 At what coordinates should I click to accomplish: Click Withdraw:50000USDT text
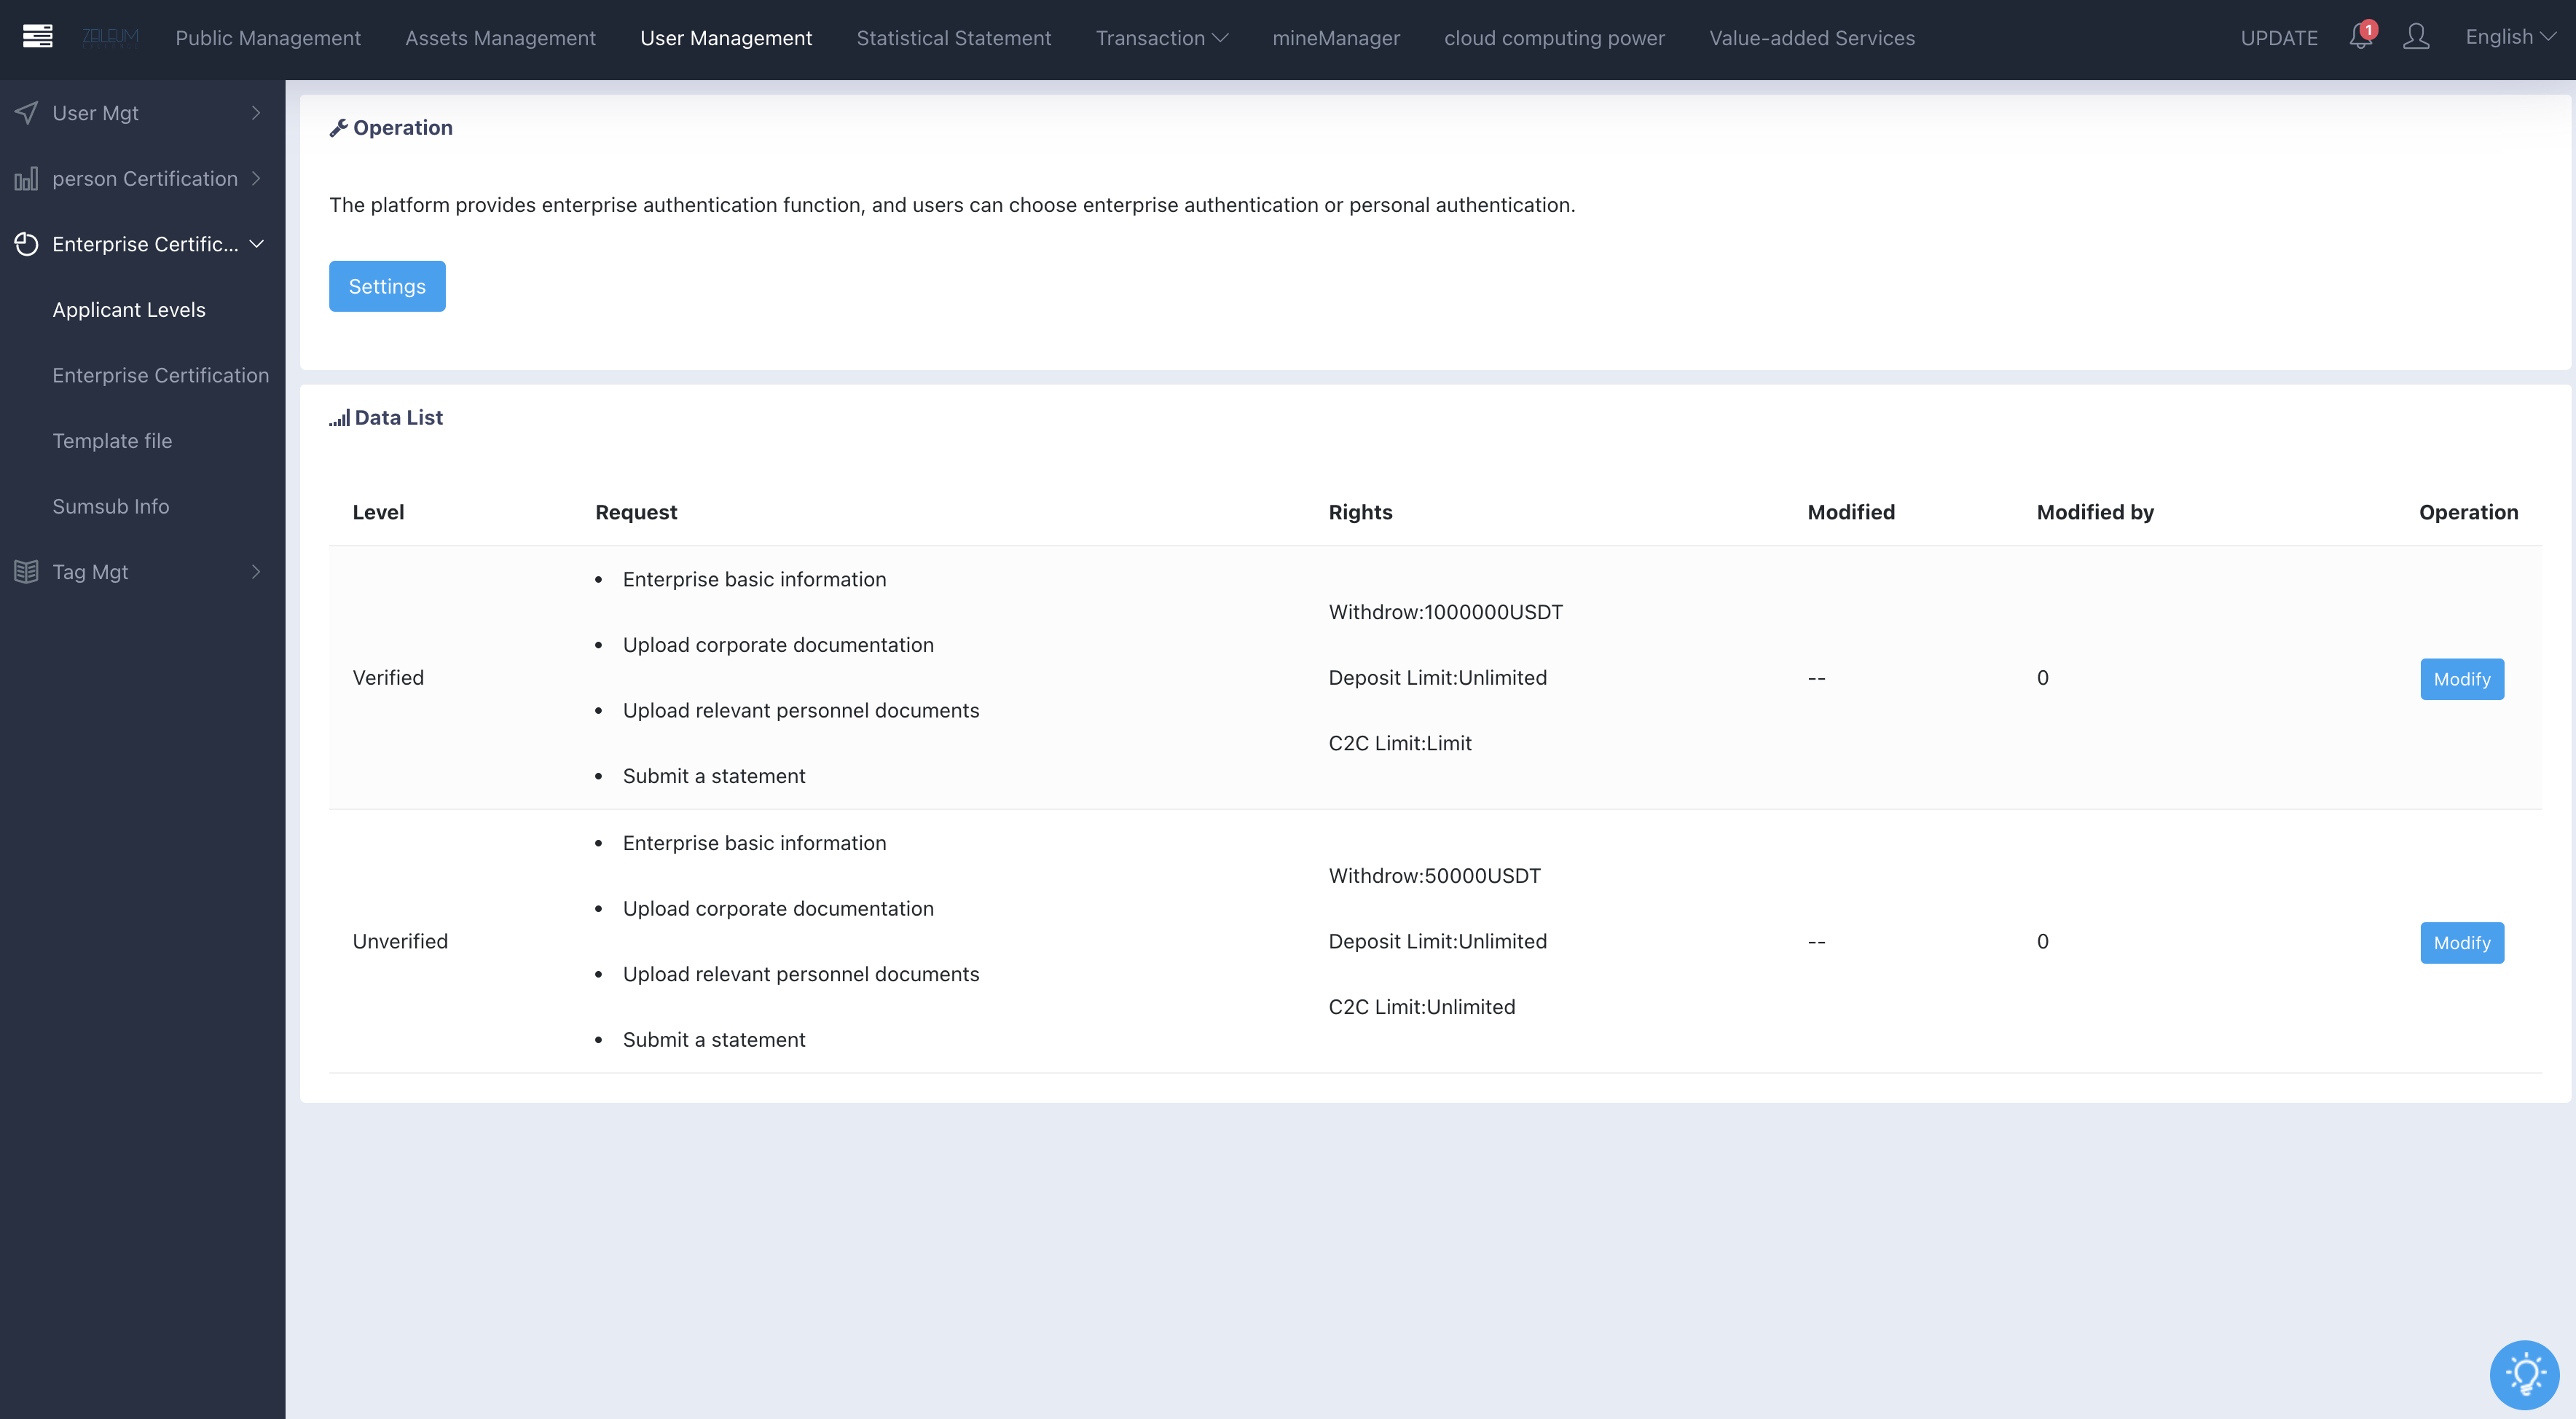point(1434,876)
